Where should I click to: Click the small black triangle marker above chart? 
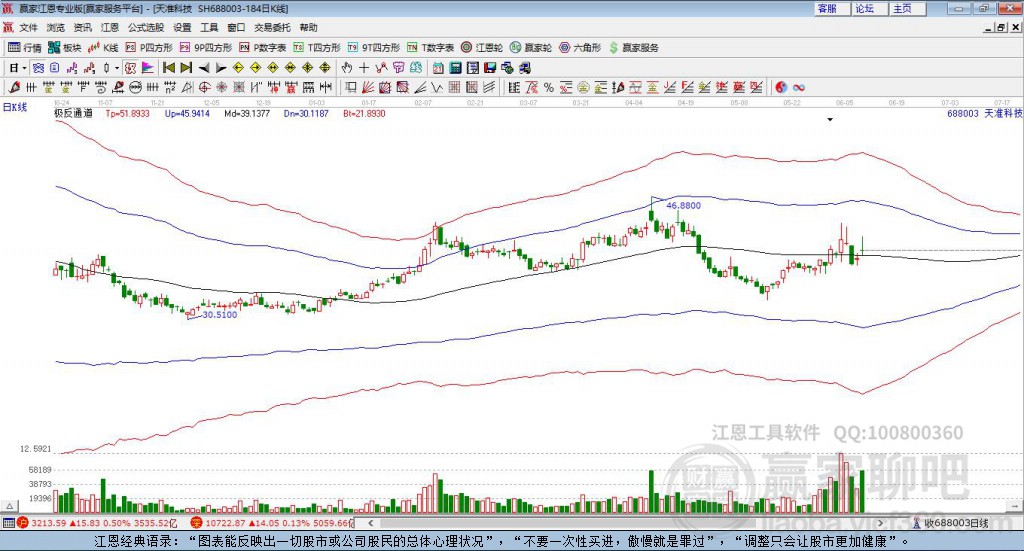tap(830, 119)
